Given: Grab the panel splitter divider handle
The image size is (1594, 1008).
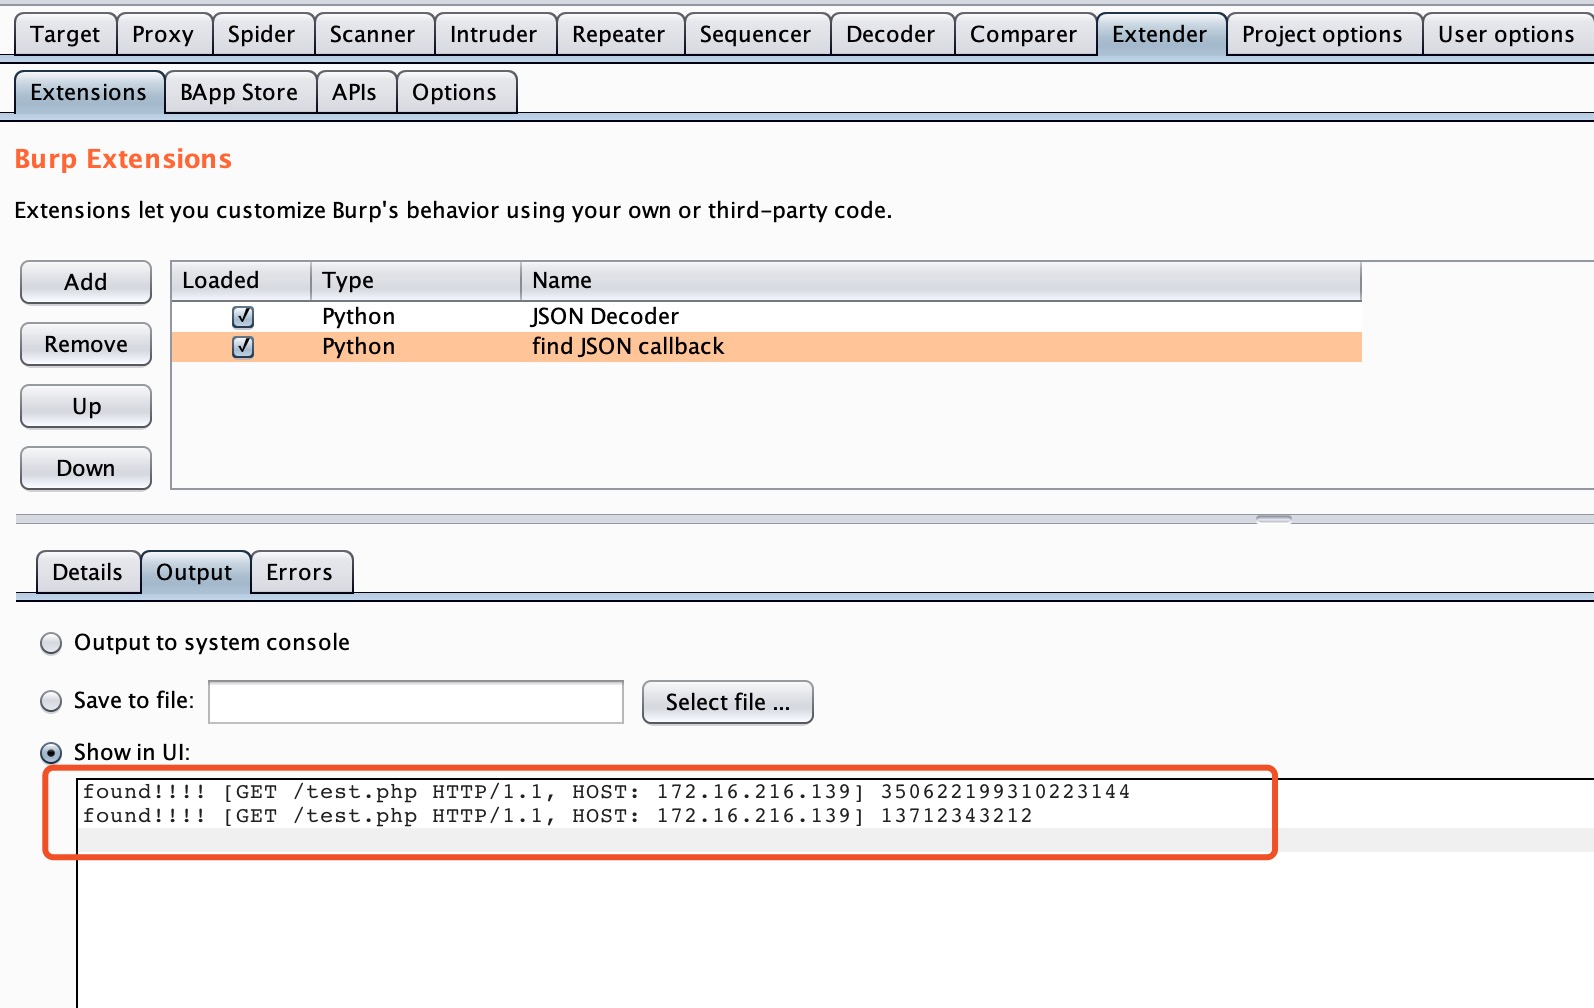Looking at the screenshot, I should (x=1273, y=519).
